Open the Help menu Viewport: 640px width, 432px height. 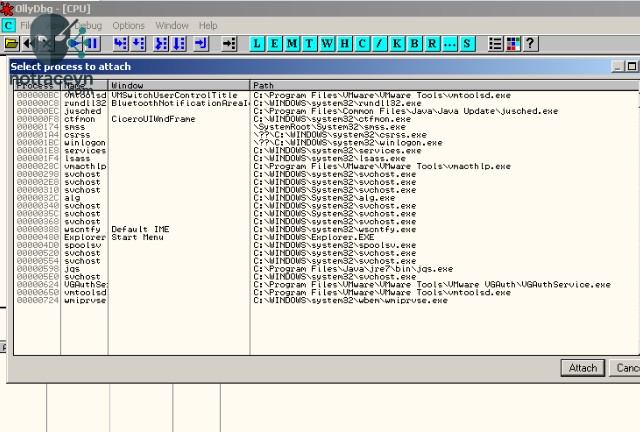208,26
